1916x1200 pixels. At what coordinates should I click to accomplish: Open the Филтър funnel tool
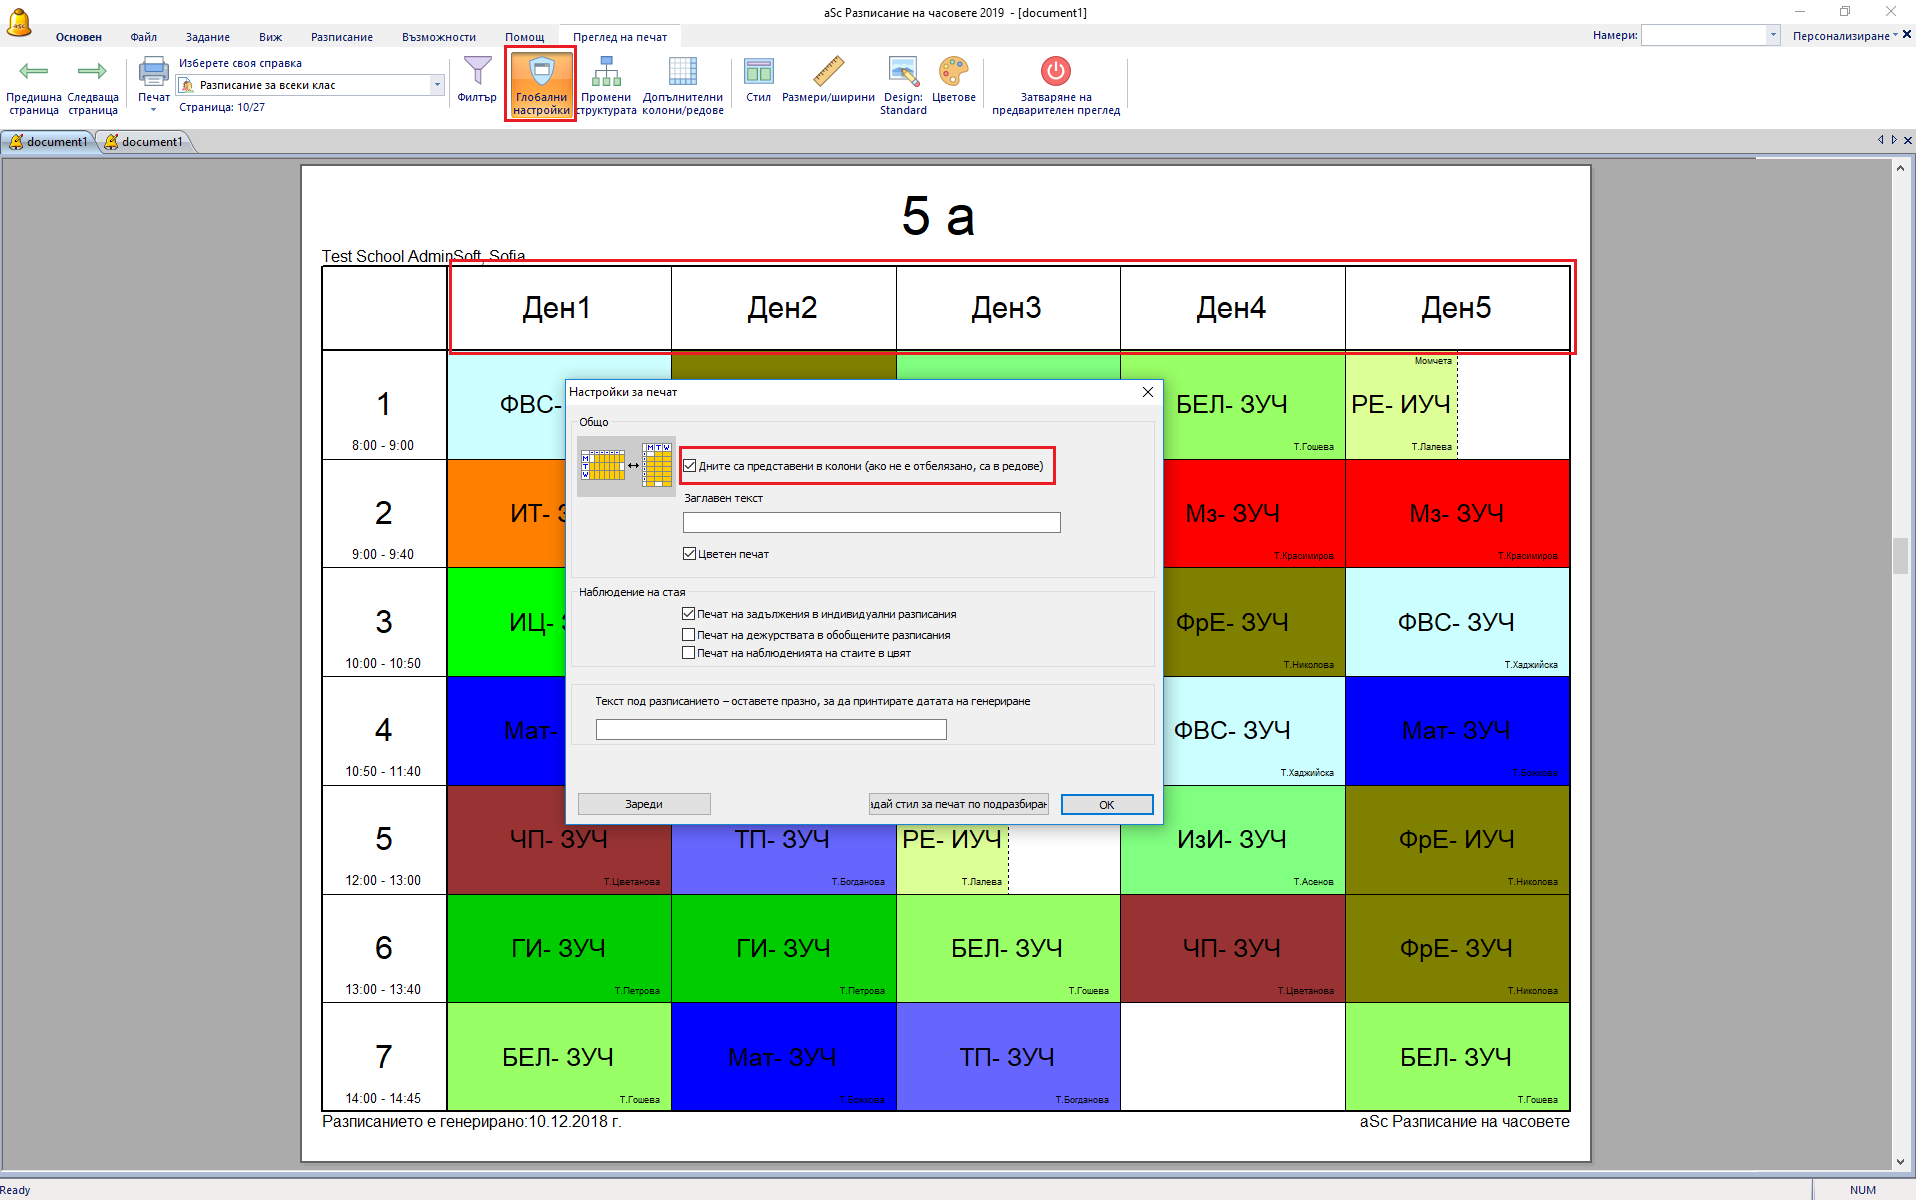click(477, 72)
